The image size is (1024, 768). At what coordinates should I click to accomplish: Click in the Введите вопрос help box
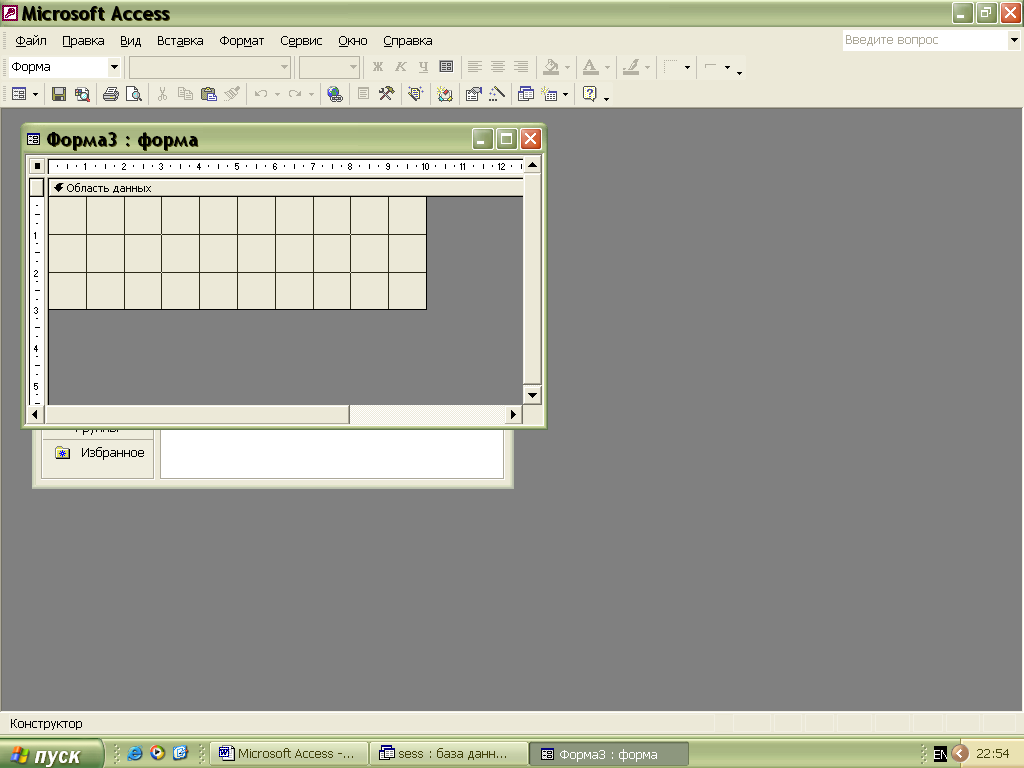tap(924, 40)
